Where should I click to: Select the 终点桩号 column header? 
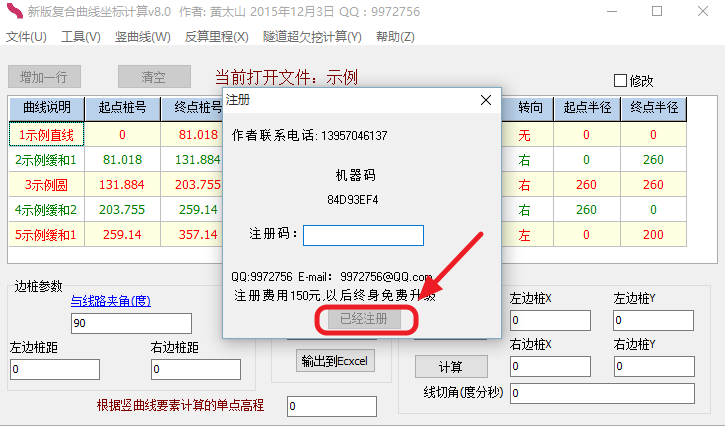192,109
